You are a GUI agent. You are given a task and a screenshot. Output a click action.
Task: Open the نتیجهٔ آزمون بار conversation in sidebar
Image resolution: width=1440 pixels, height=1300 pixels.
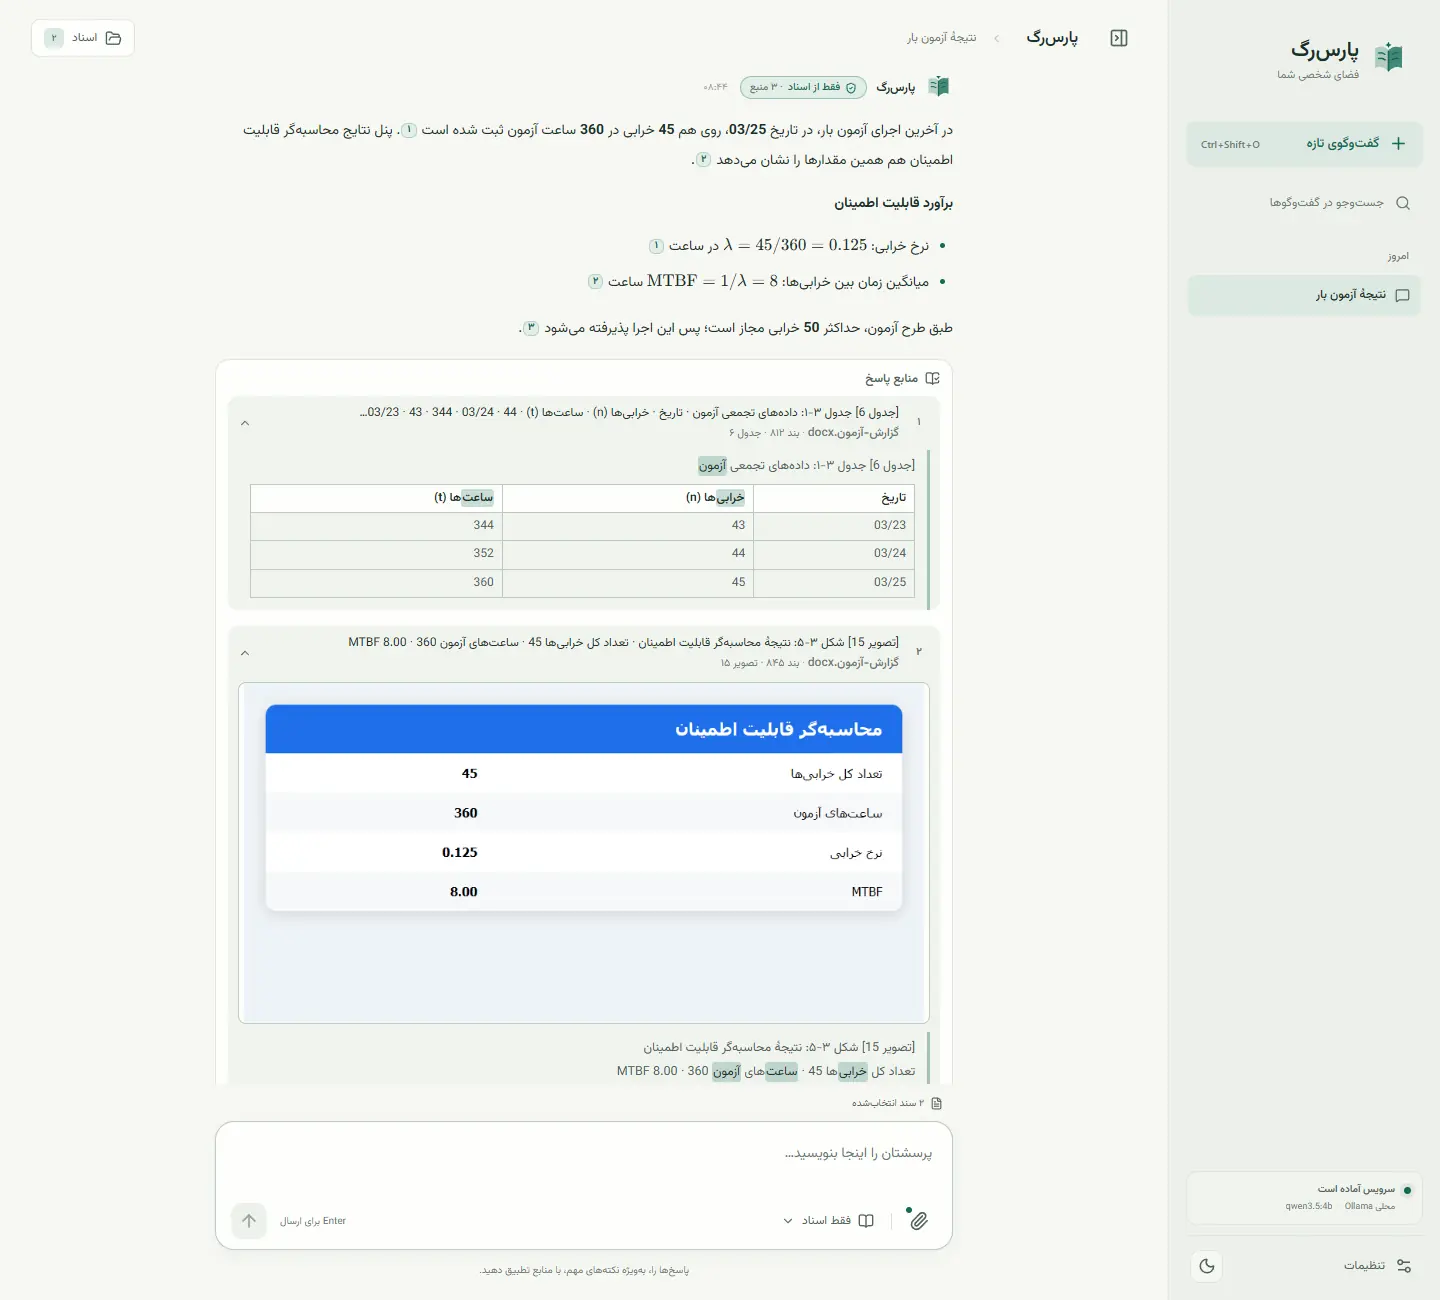(x=1304, y=295)
